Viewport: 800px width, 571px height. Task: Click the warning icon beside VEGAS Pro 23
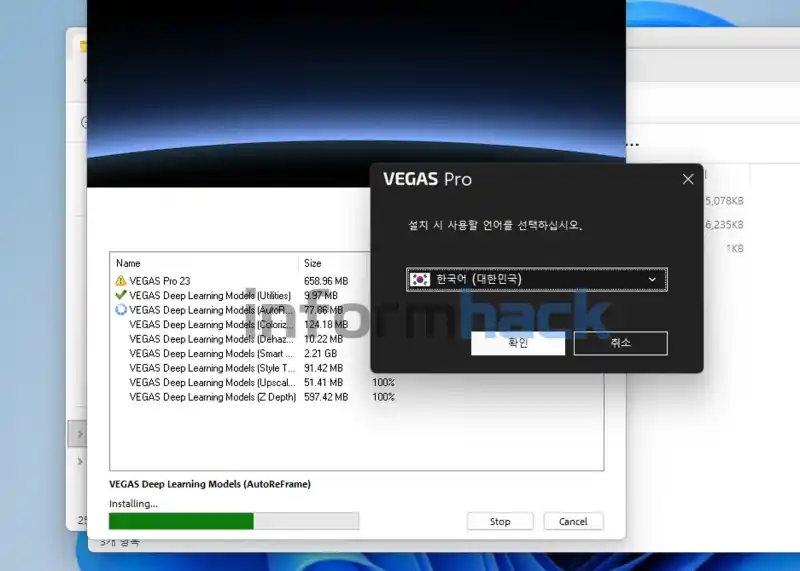click(x=121, y=281)
